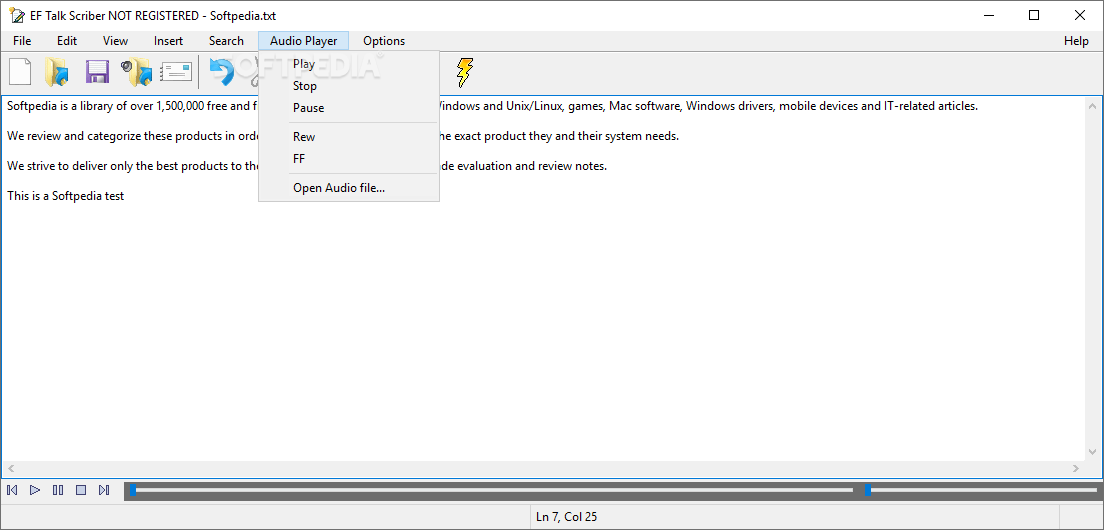The image size is (1104, 530).
Task: Open the Help menu
Action: pos(1076,41)
